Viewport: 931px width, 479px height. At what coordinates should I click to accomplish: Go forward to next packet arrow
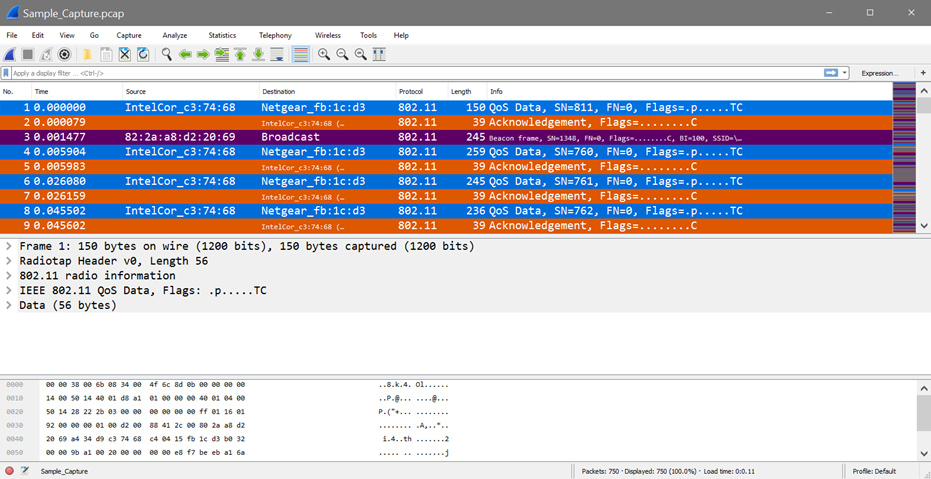point(203,55)
